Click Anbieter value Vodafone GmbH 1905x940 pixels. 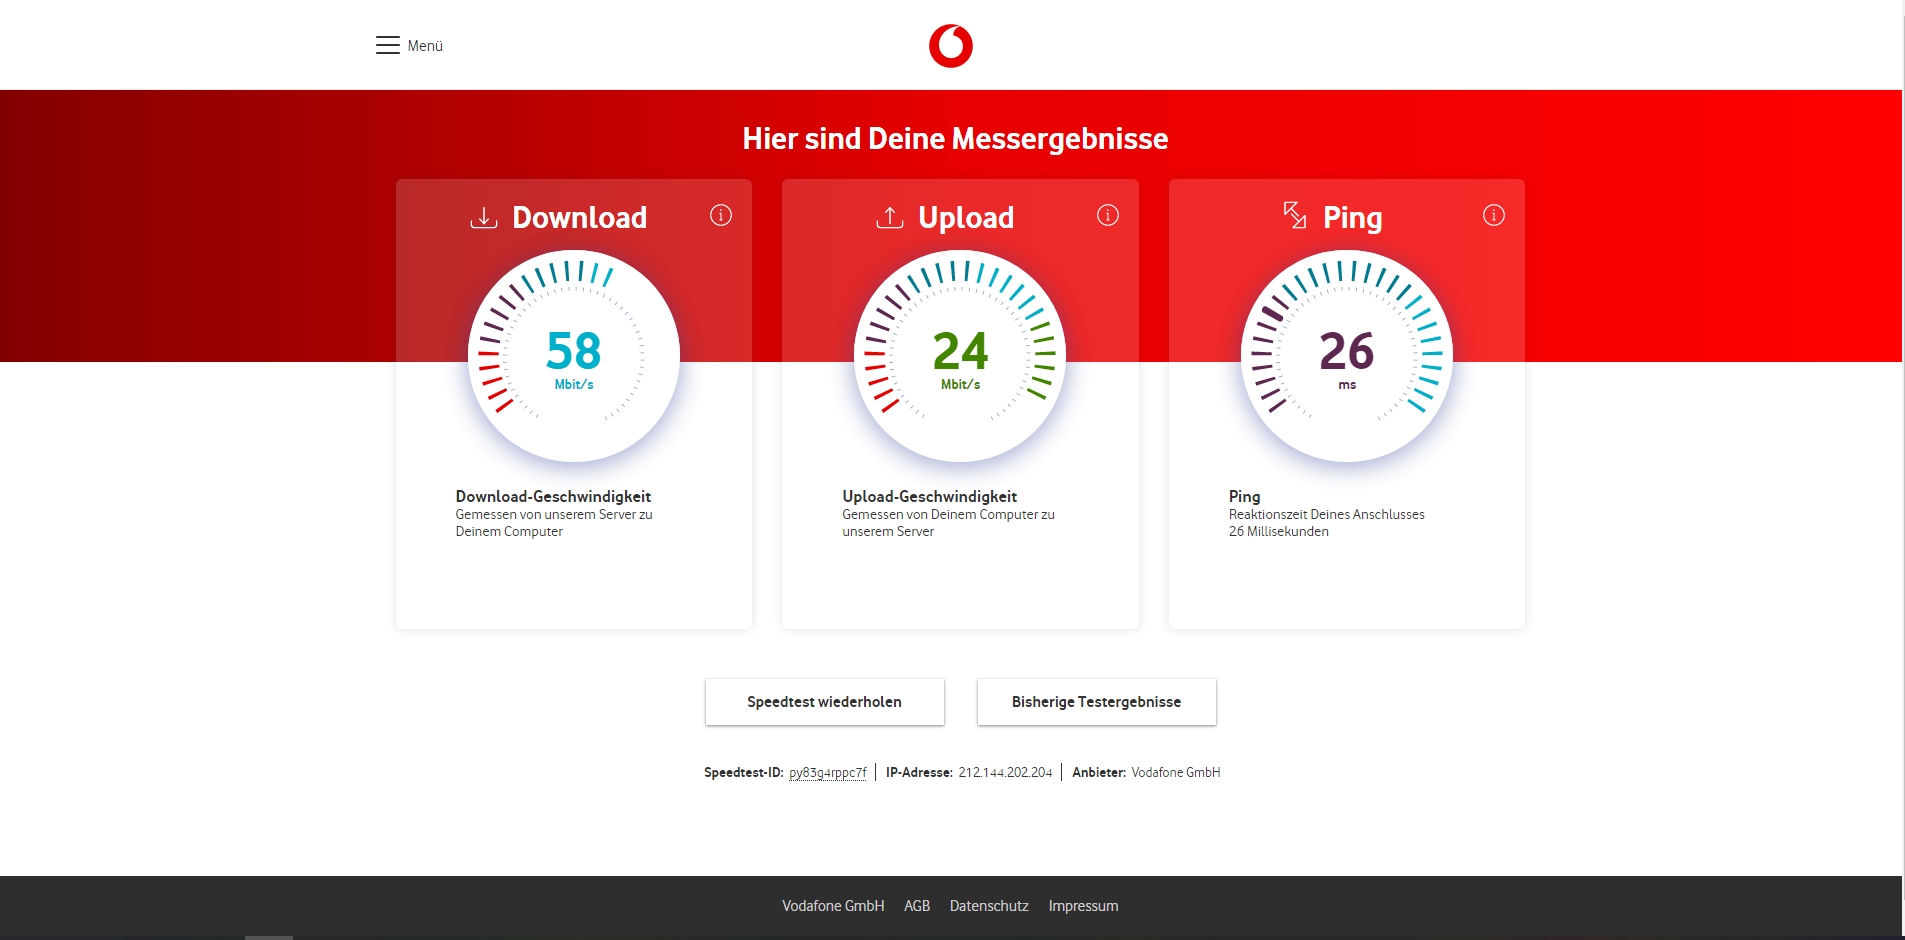[x=1176, y=773]
